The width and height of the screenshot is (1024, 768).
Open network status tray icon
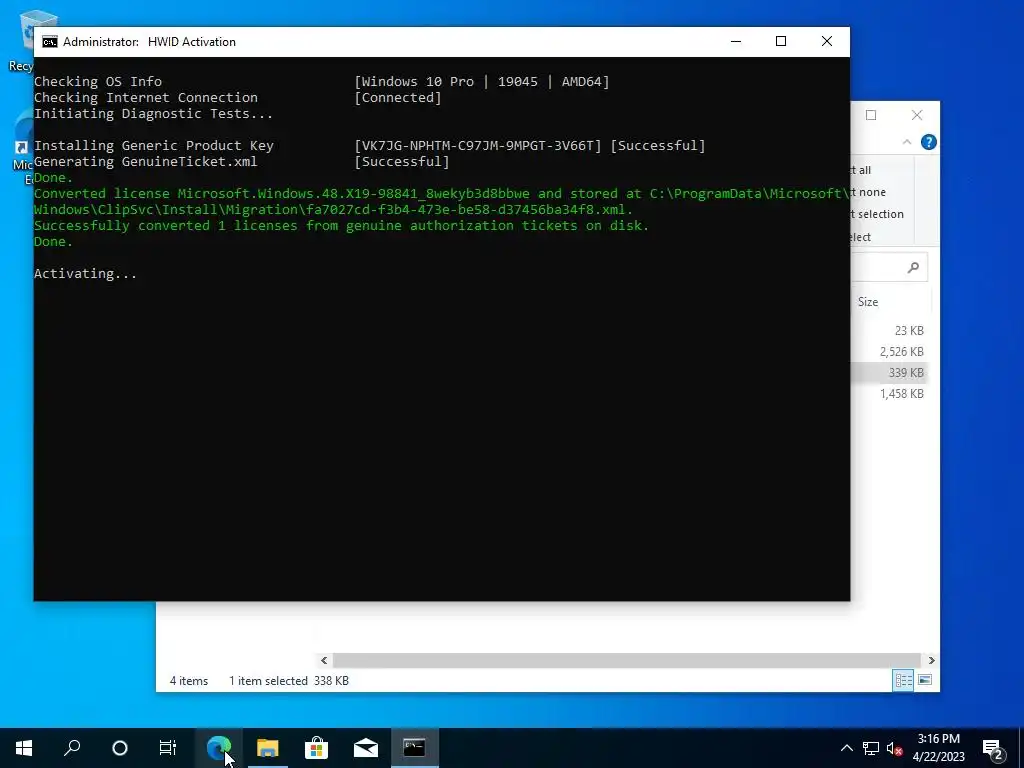click(871, 748)
